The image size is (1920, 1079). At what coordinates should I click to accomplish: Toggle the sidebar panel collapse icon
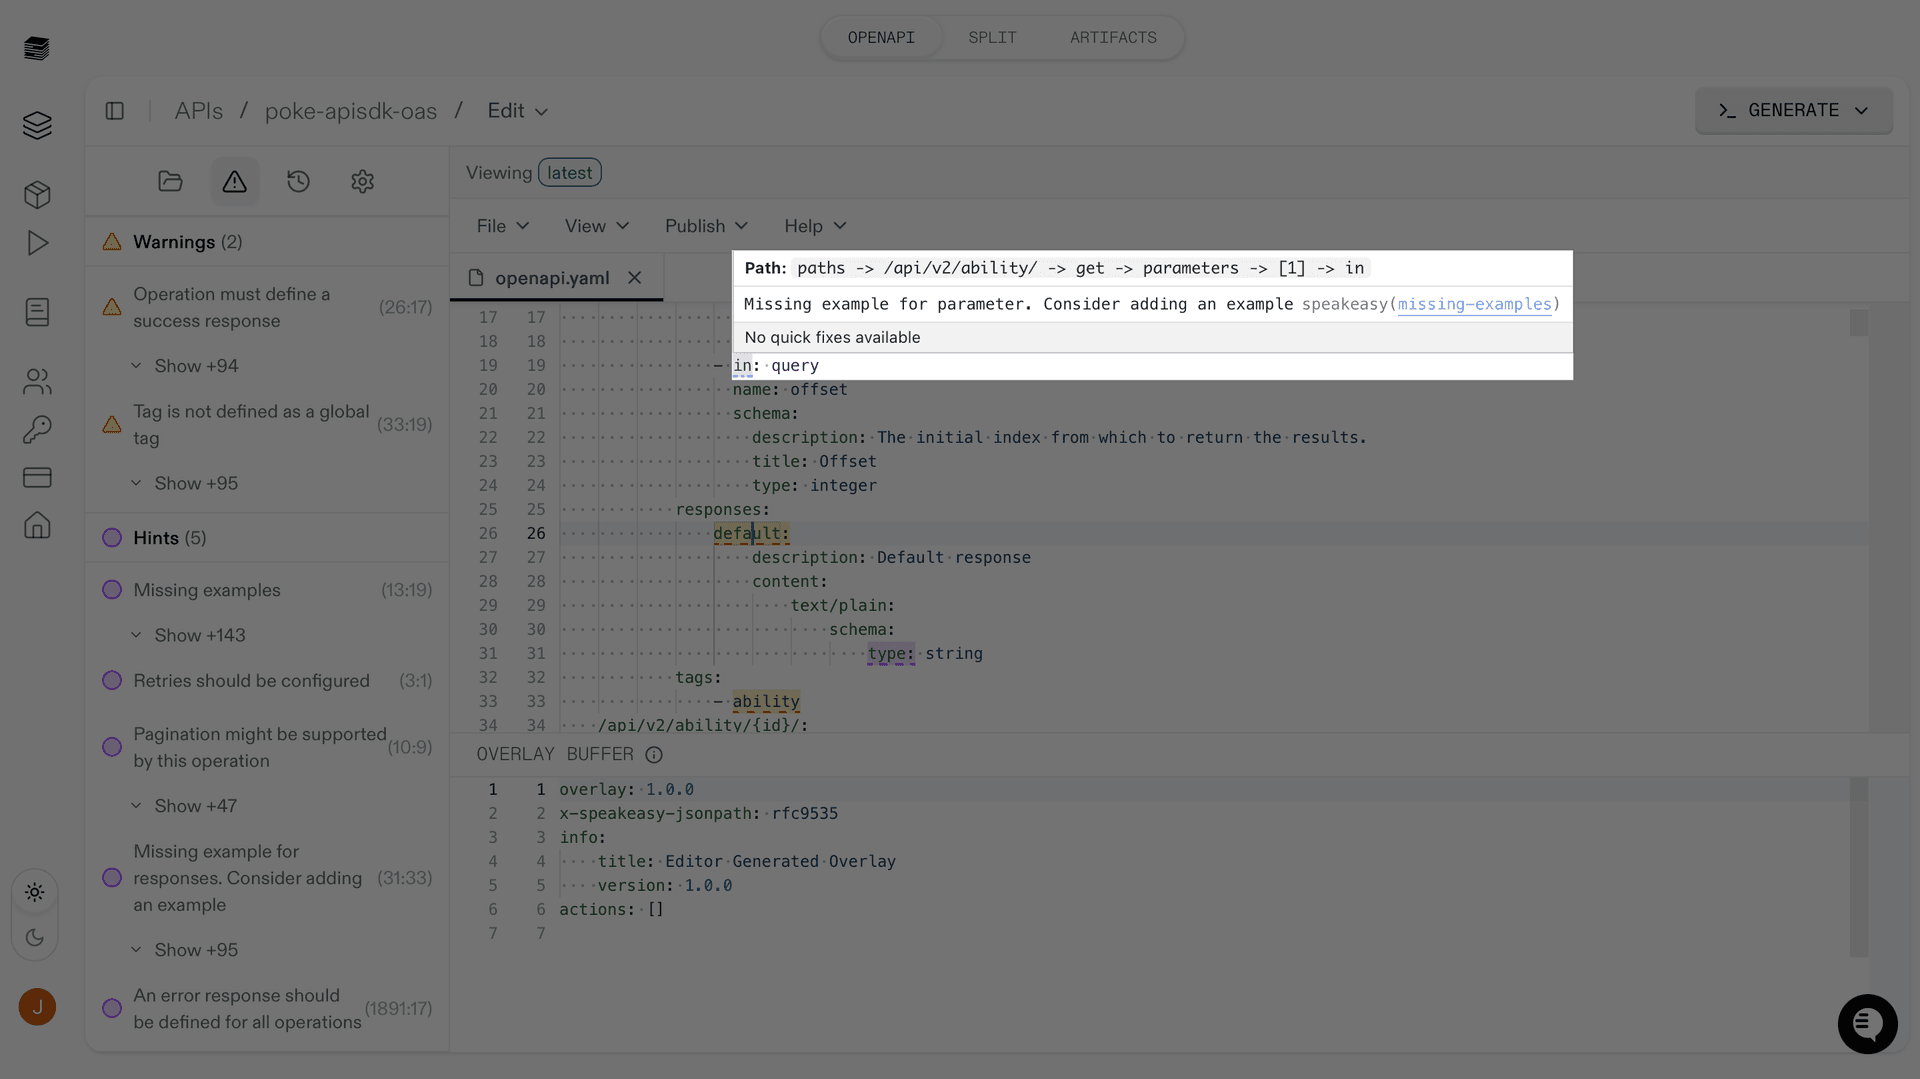(x=115, y=111)
